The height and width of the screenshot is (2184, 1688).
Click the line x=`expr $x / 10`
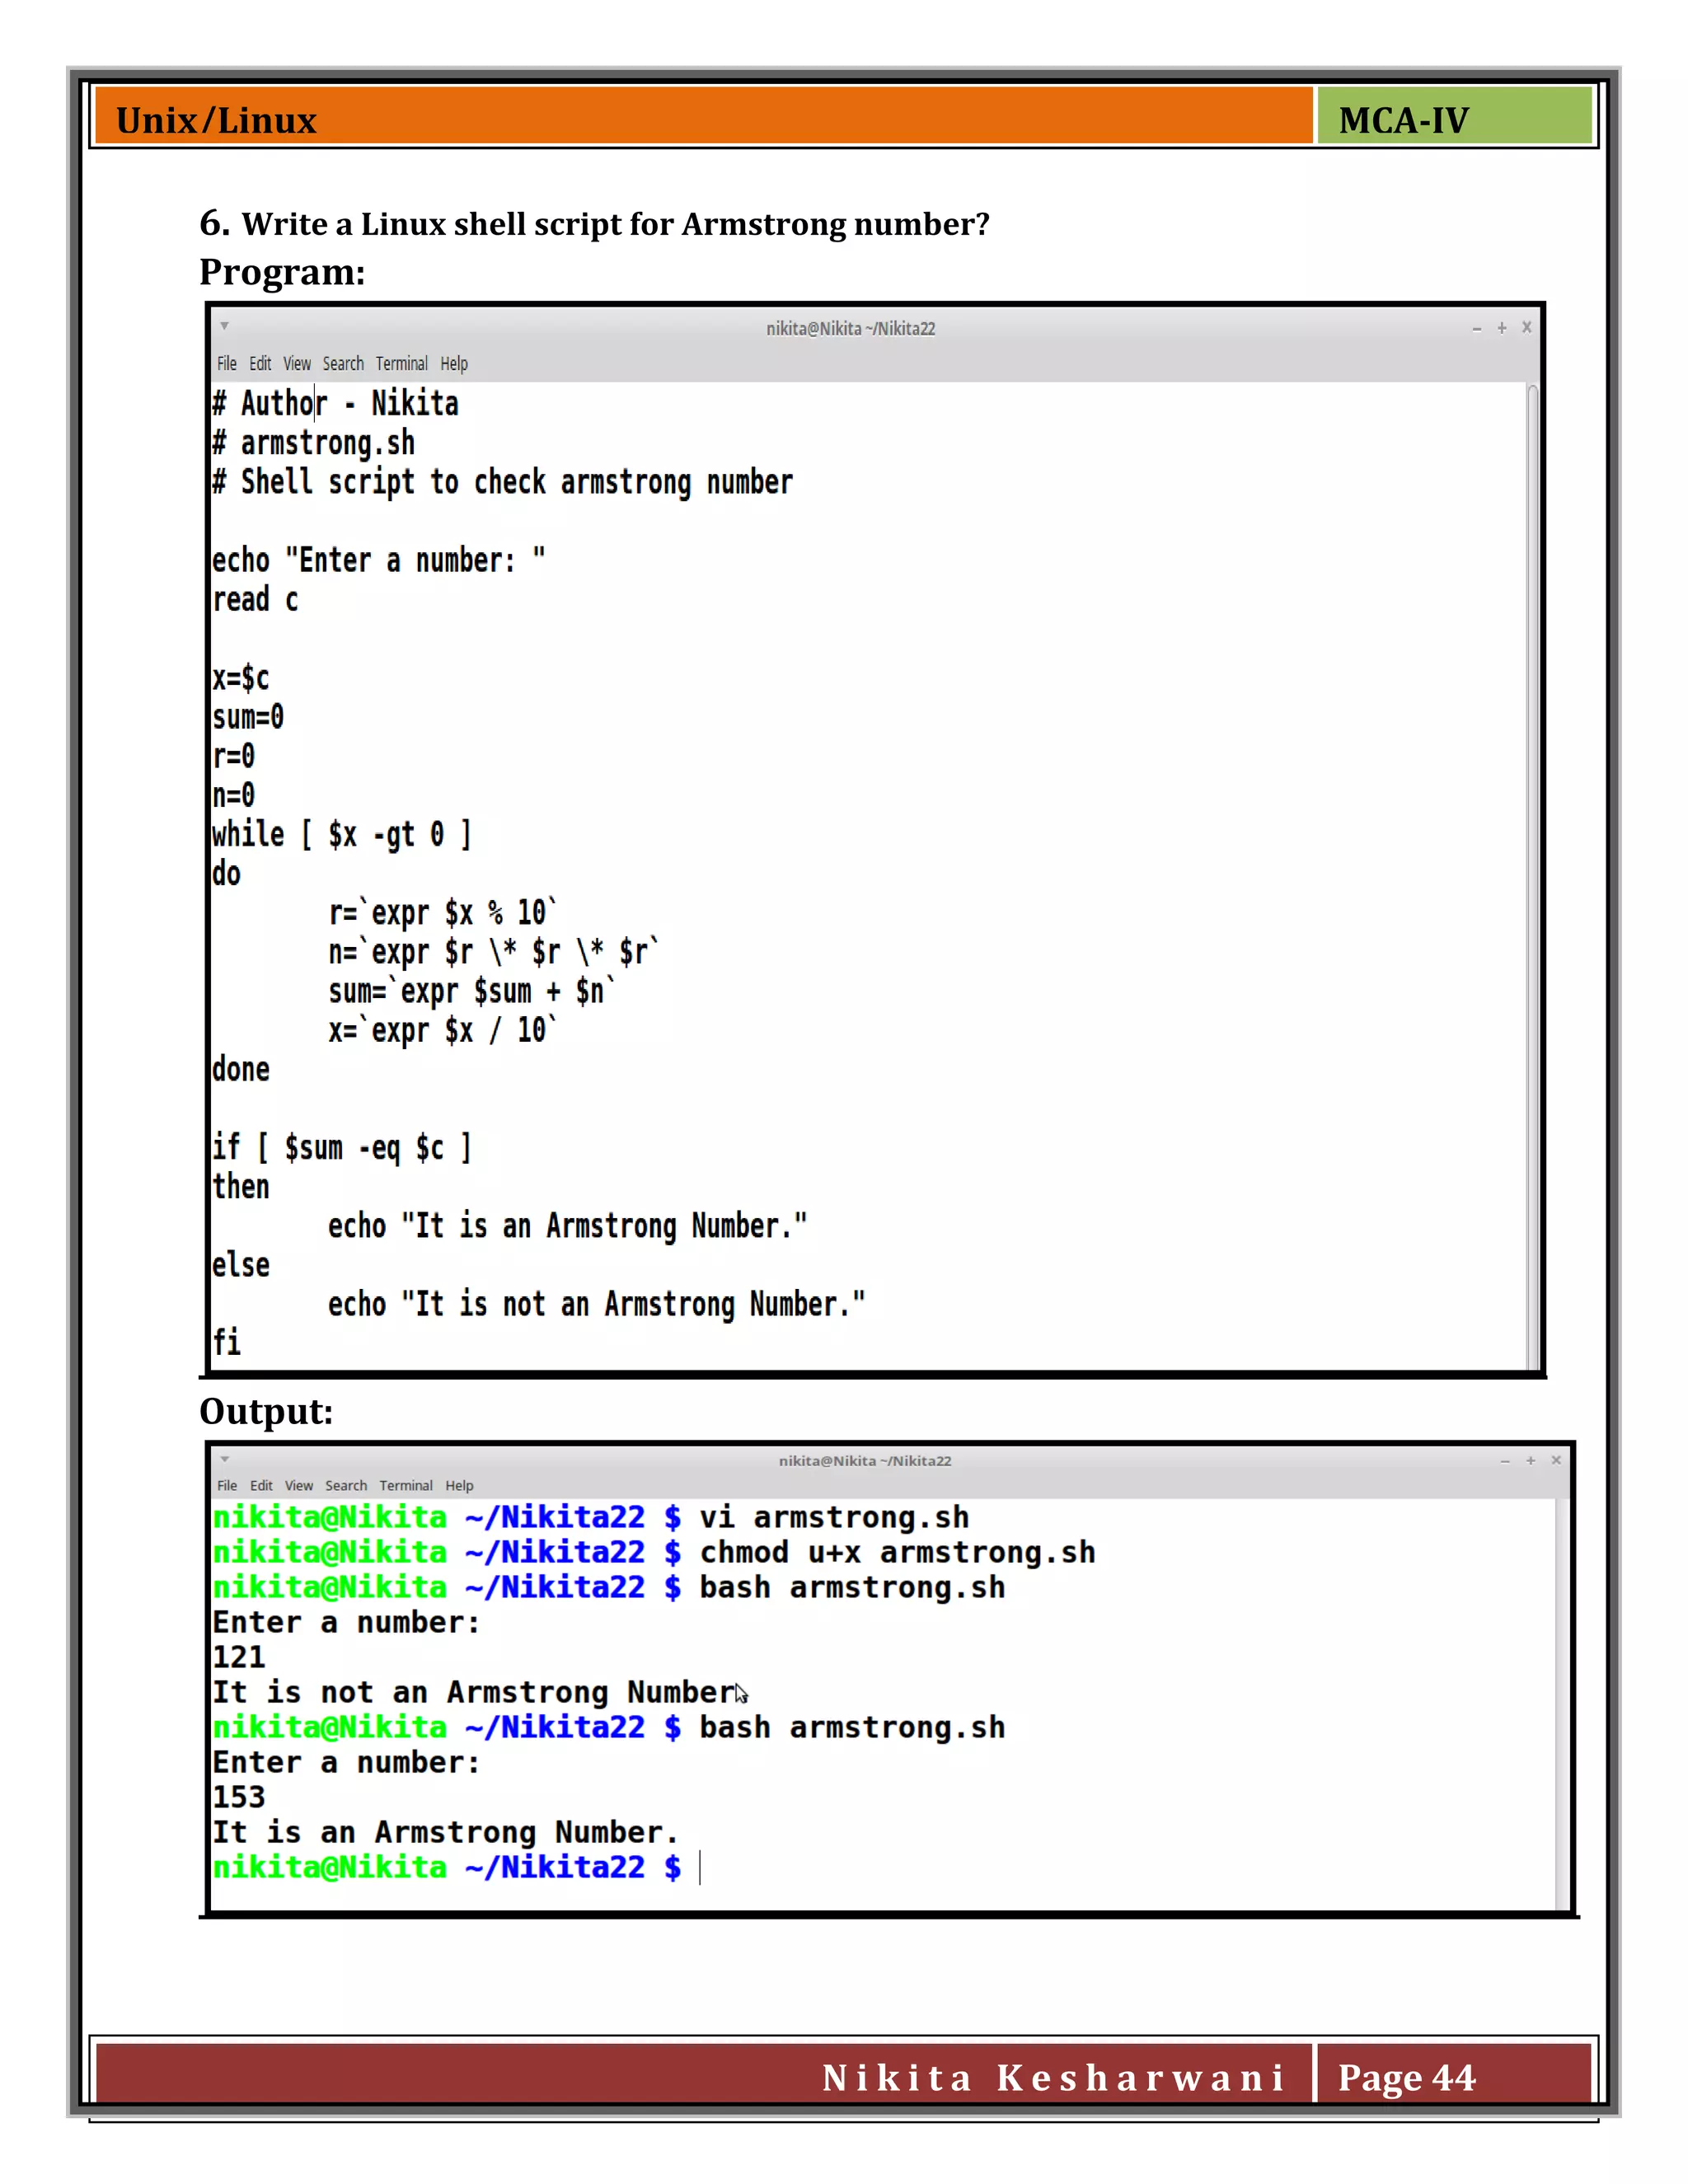[443, 1030]
